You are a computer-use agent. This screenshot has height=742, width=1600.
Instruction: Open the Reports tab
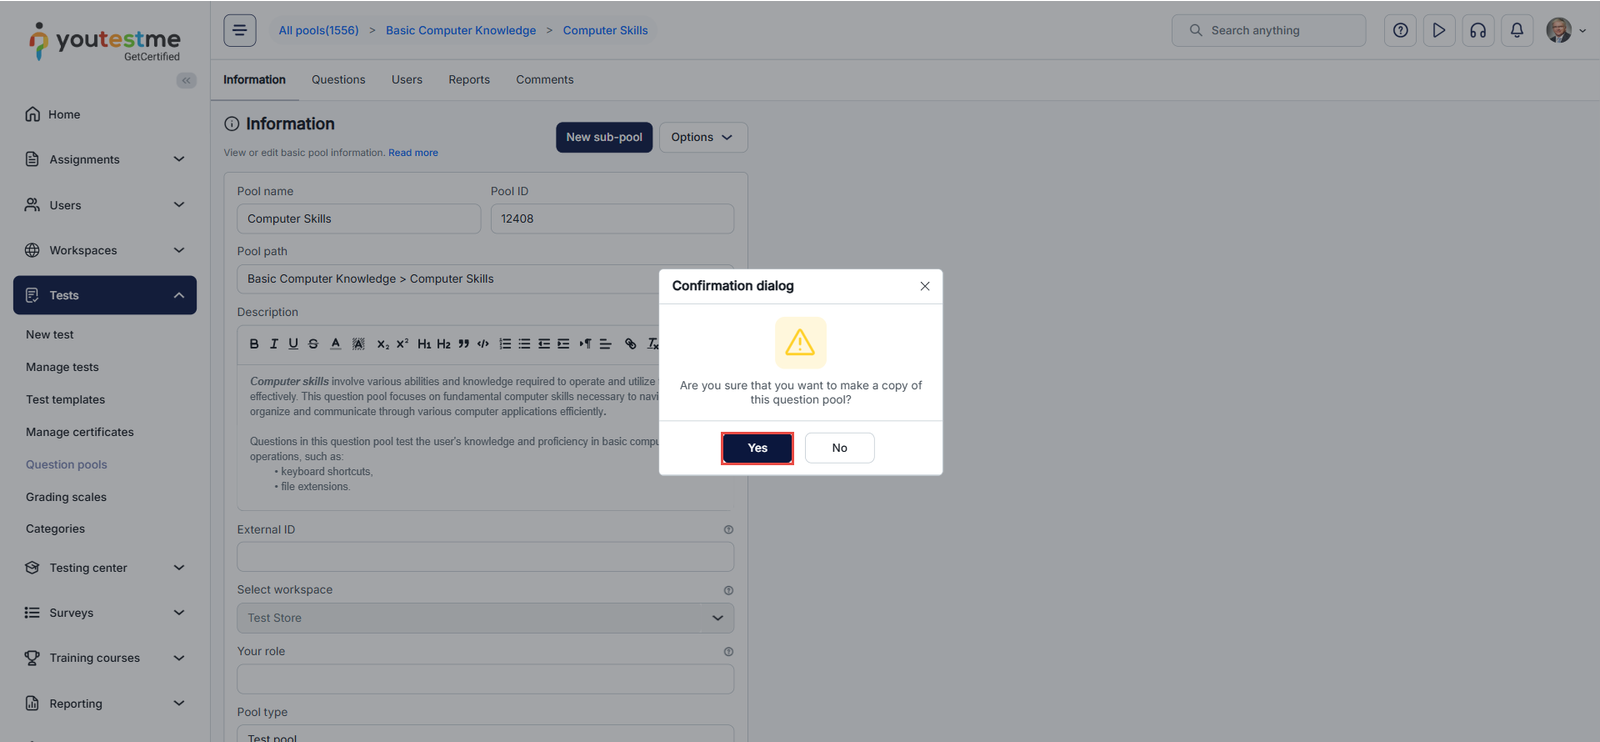(469, 80)
